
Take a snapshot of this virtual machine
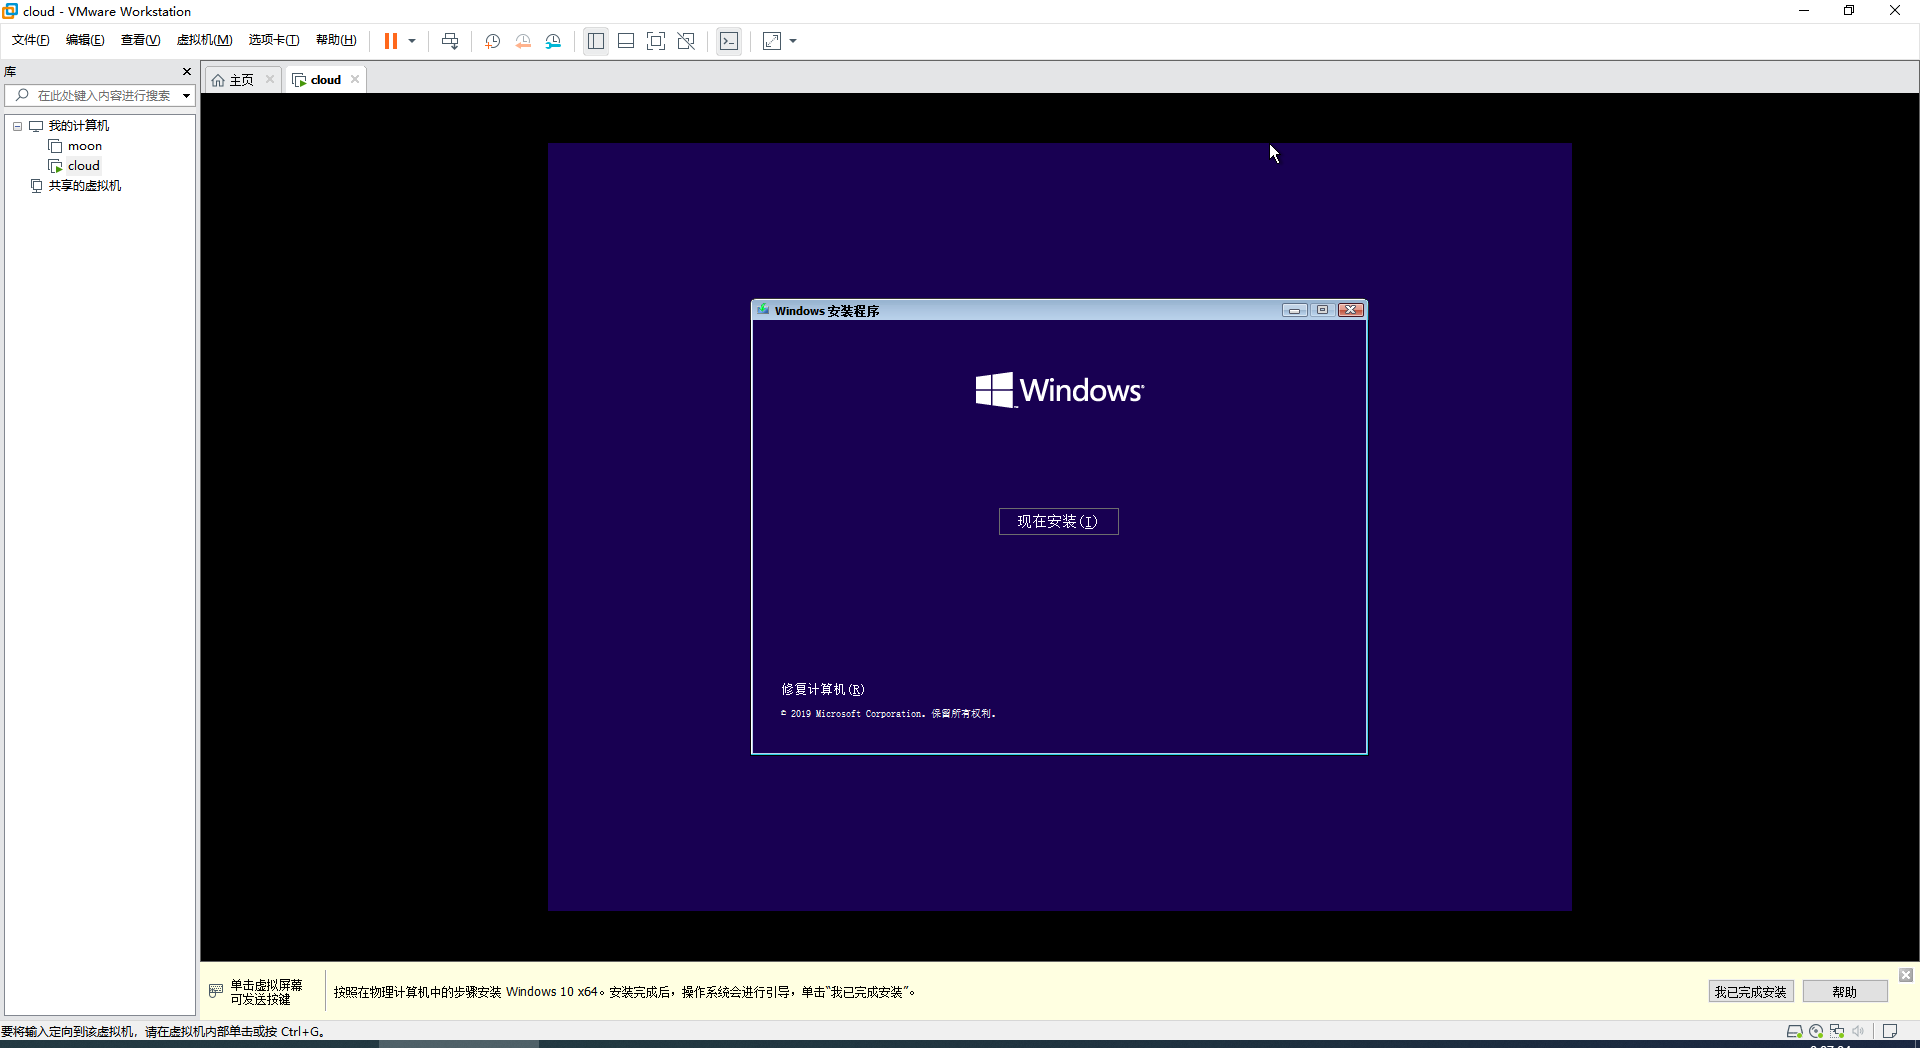pyautogui.click(x=493, y=41)
